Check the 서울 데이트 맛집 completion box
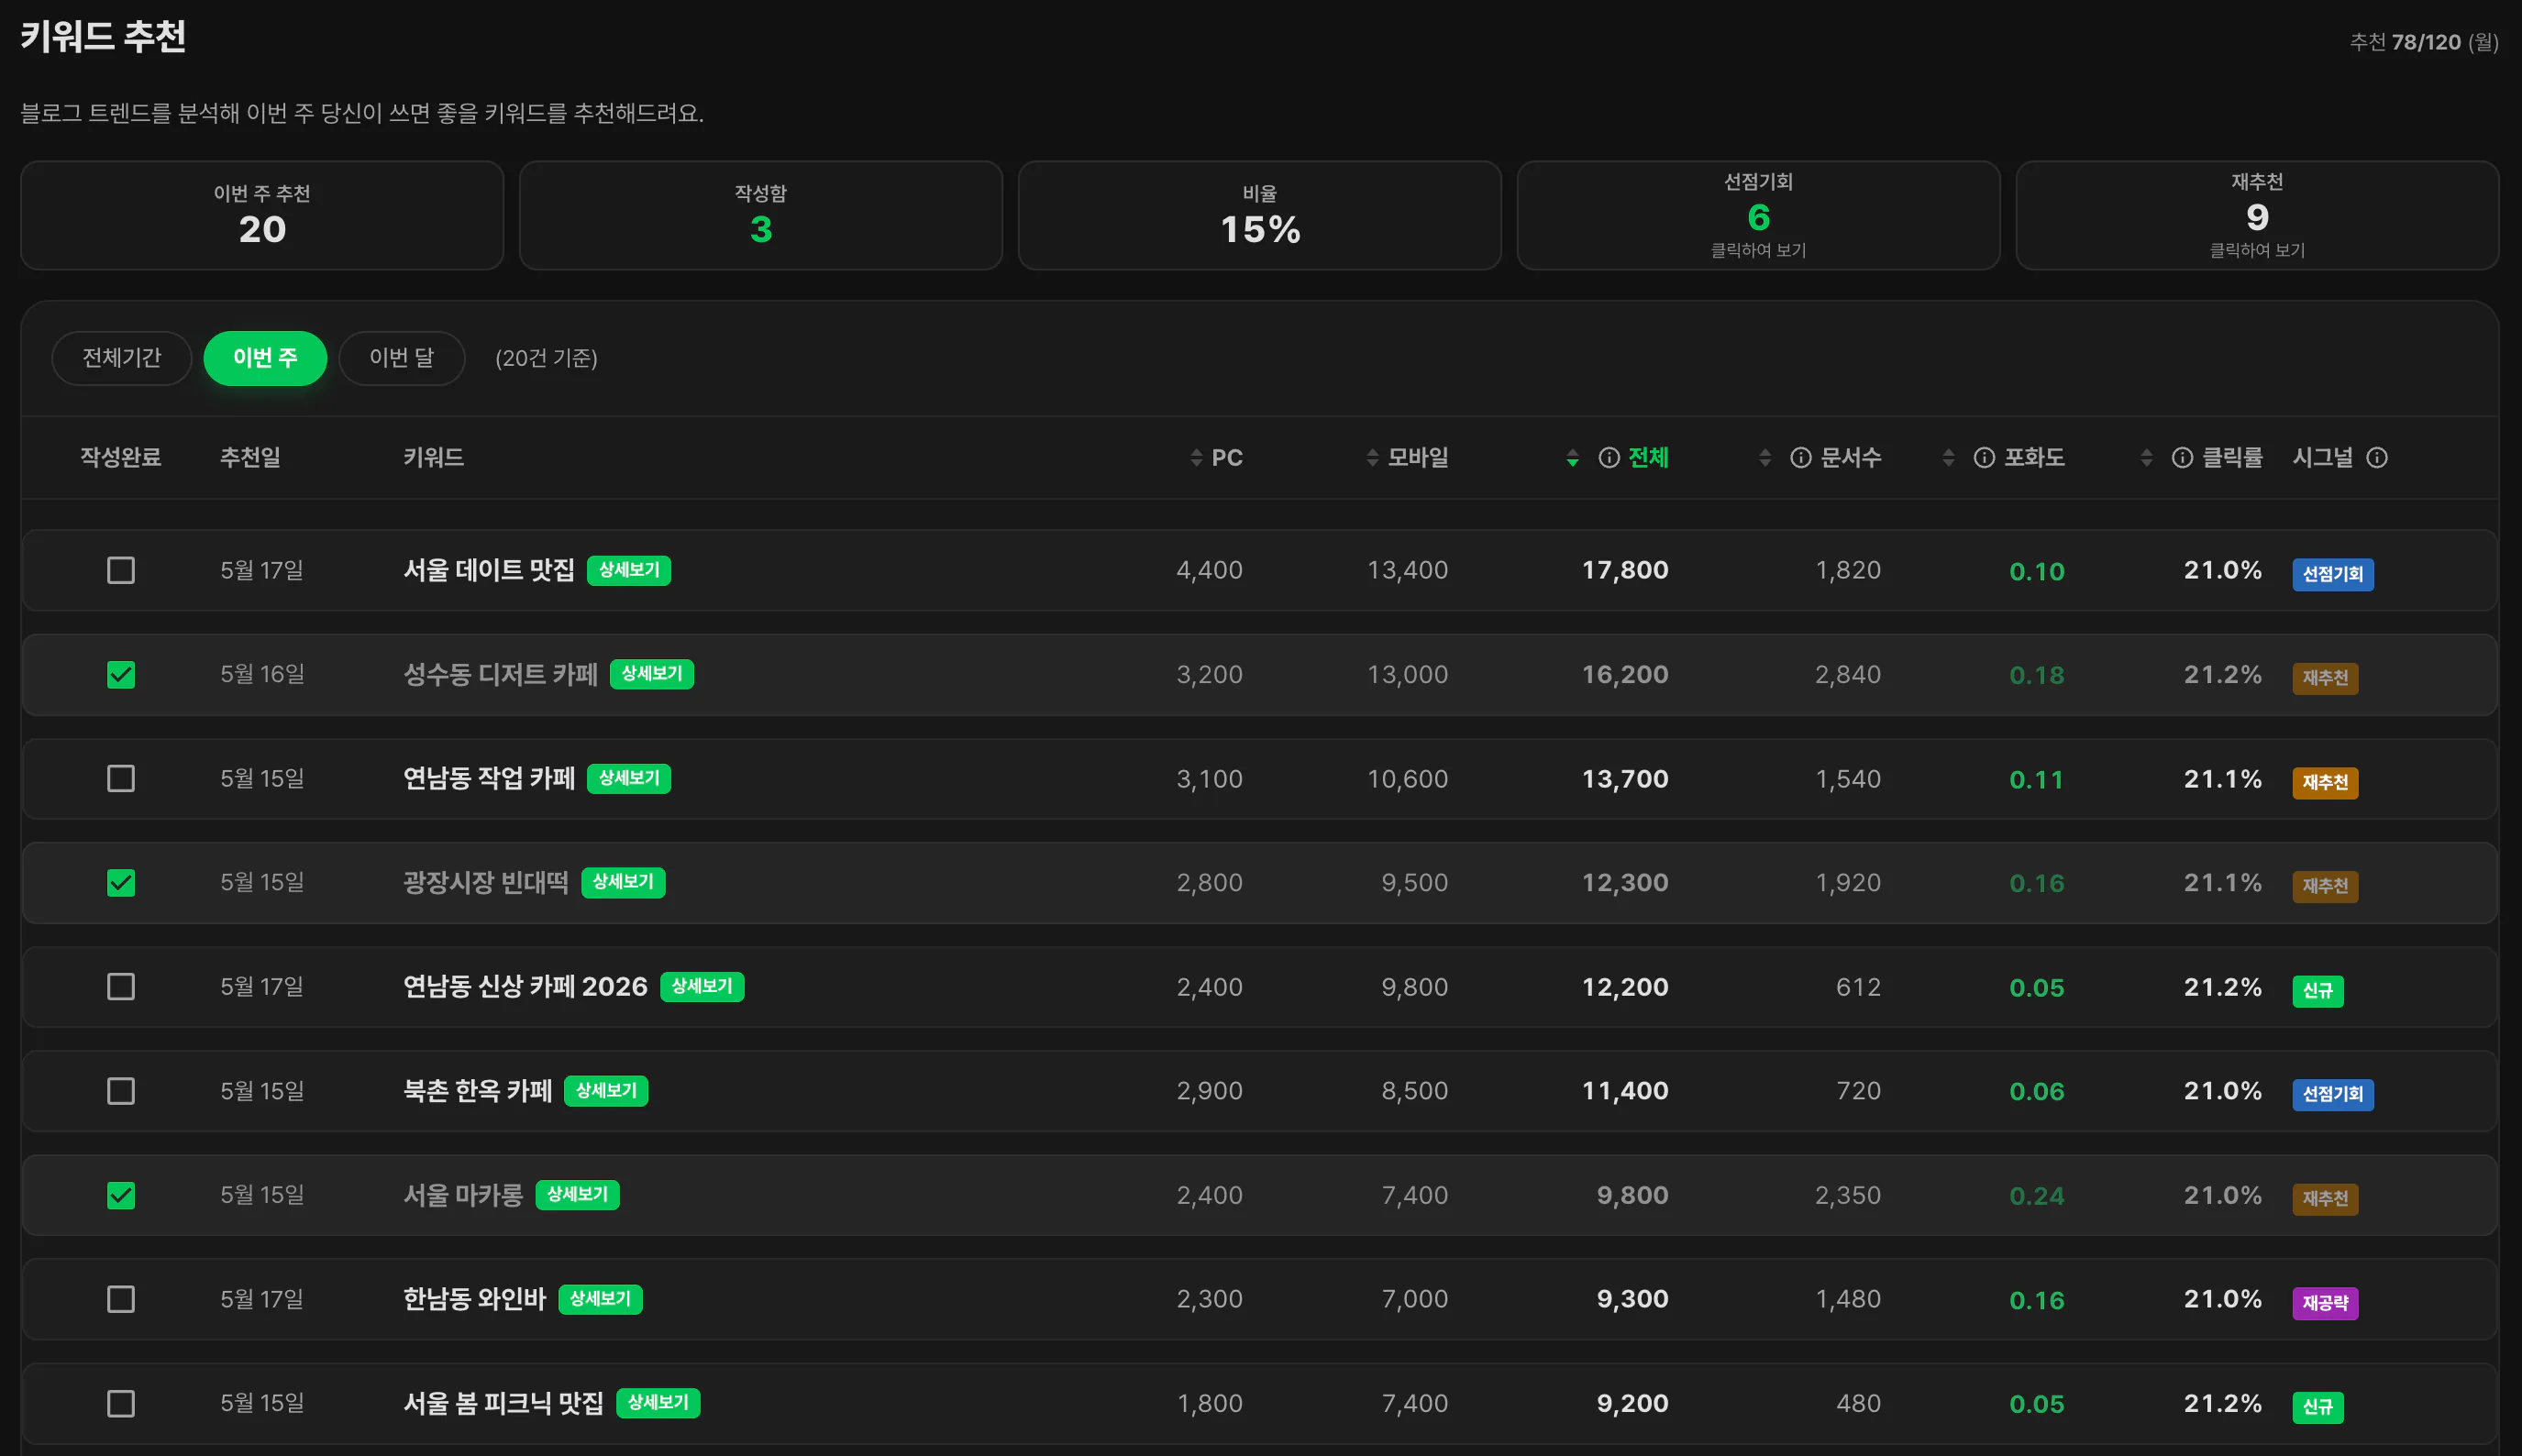Viewport: 2522px width, 1456px height. coord(121,570)
